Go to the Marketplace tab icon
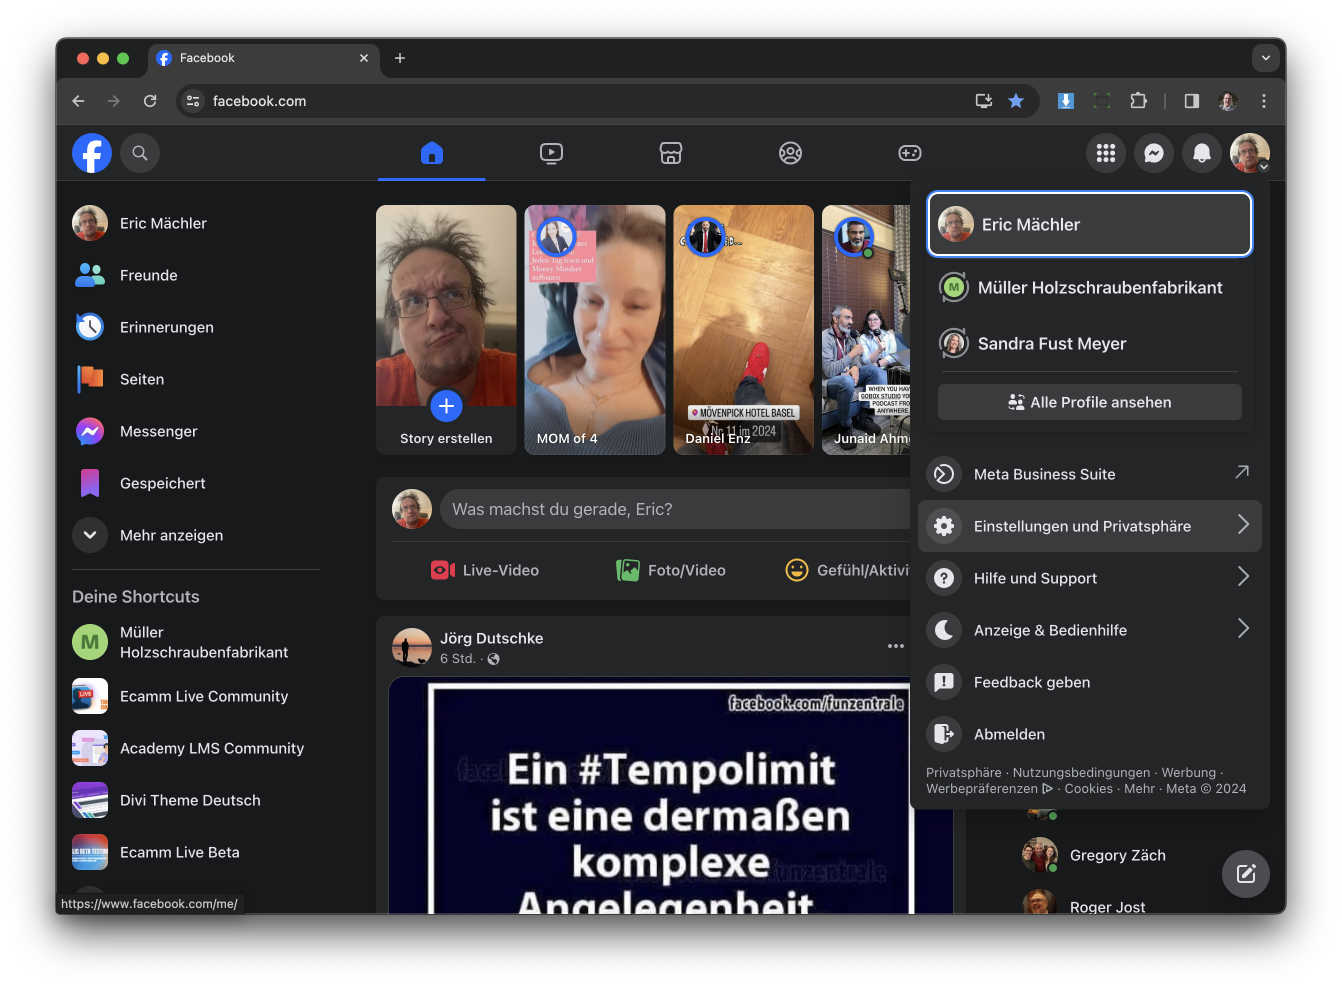The image size is (1342, 988). (670, 153)
